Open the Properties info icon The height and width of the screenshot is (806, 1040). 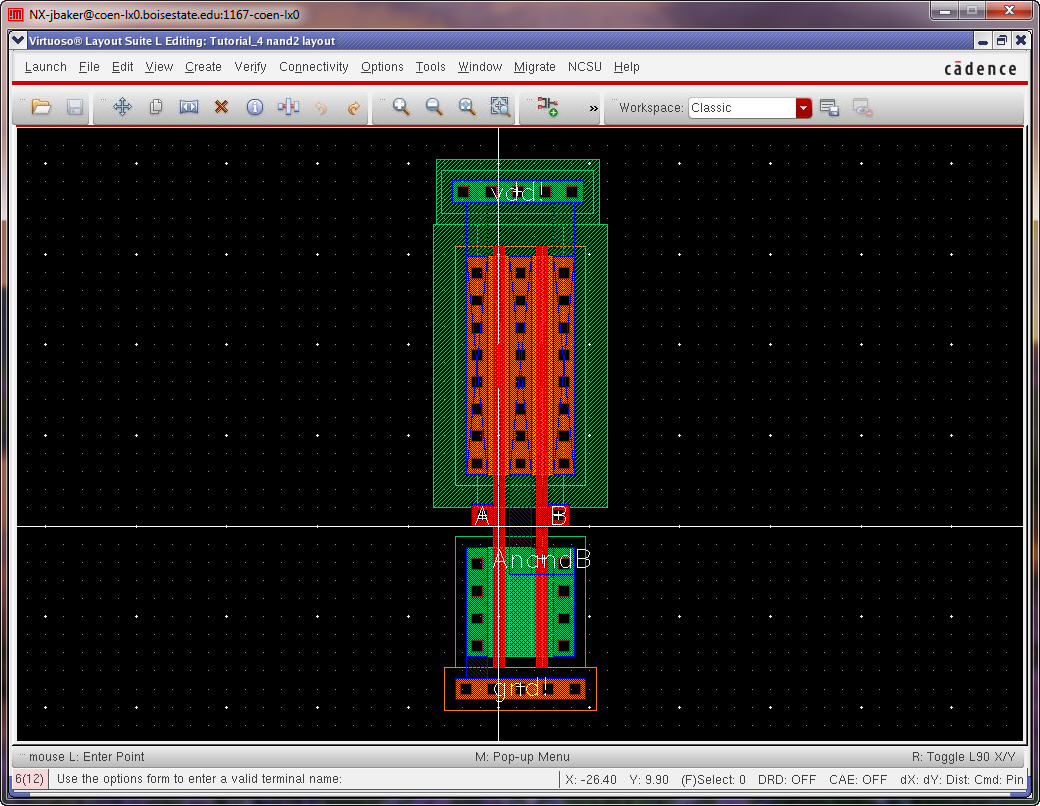click(x=255, y=107)
